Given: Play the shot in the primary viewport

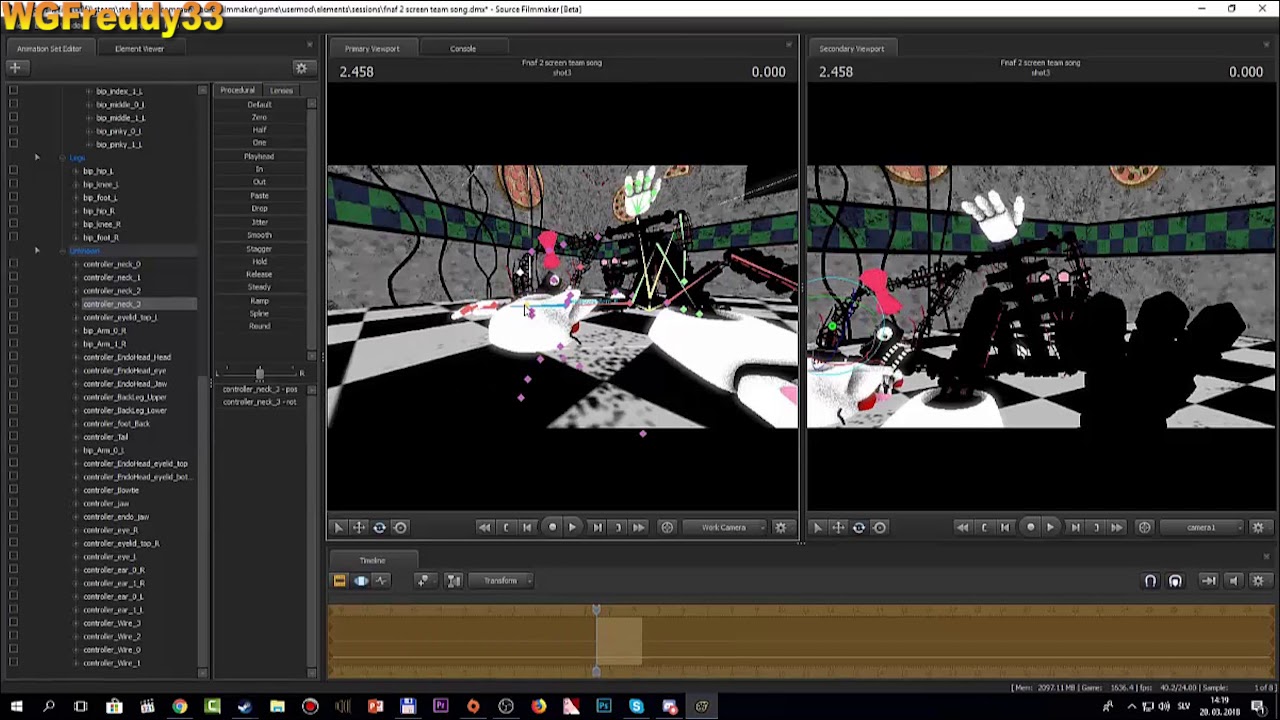Looking at the screenshot, I should pos(572,527).
